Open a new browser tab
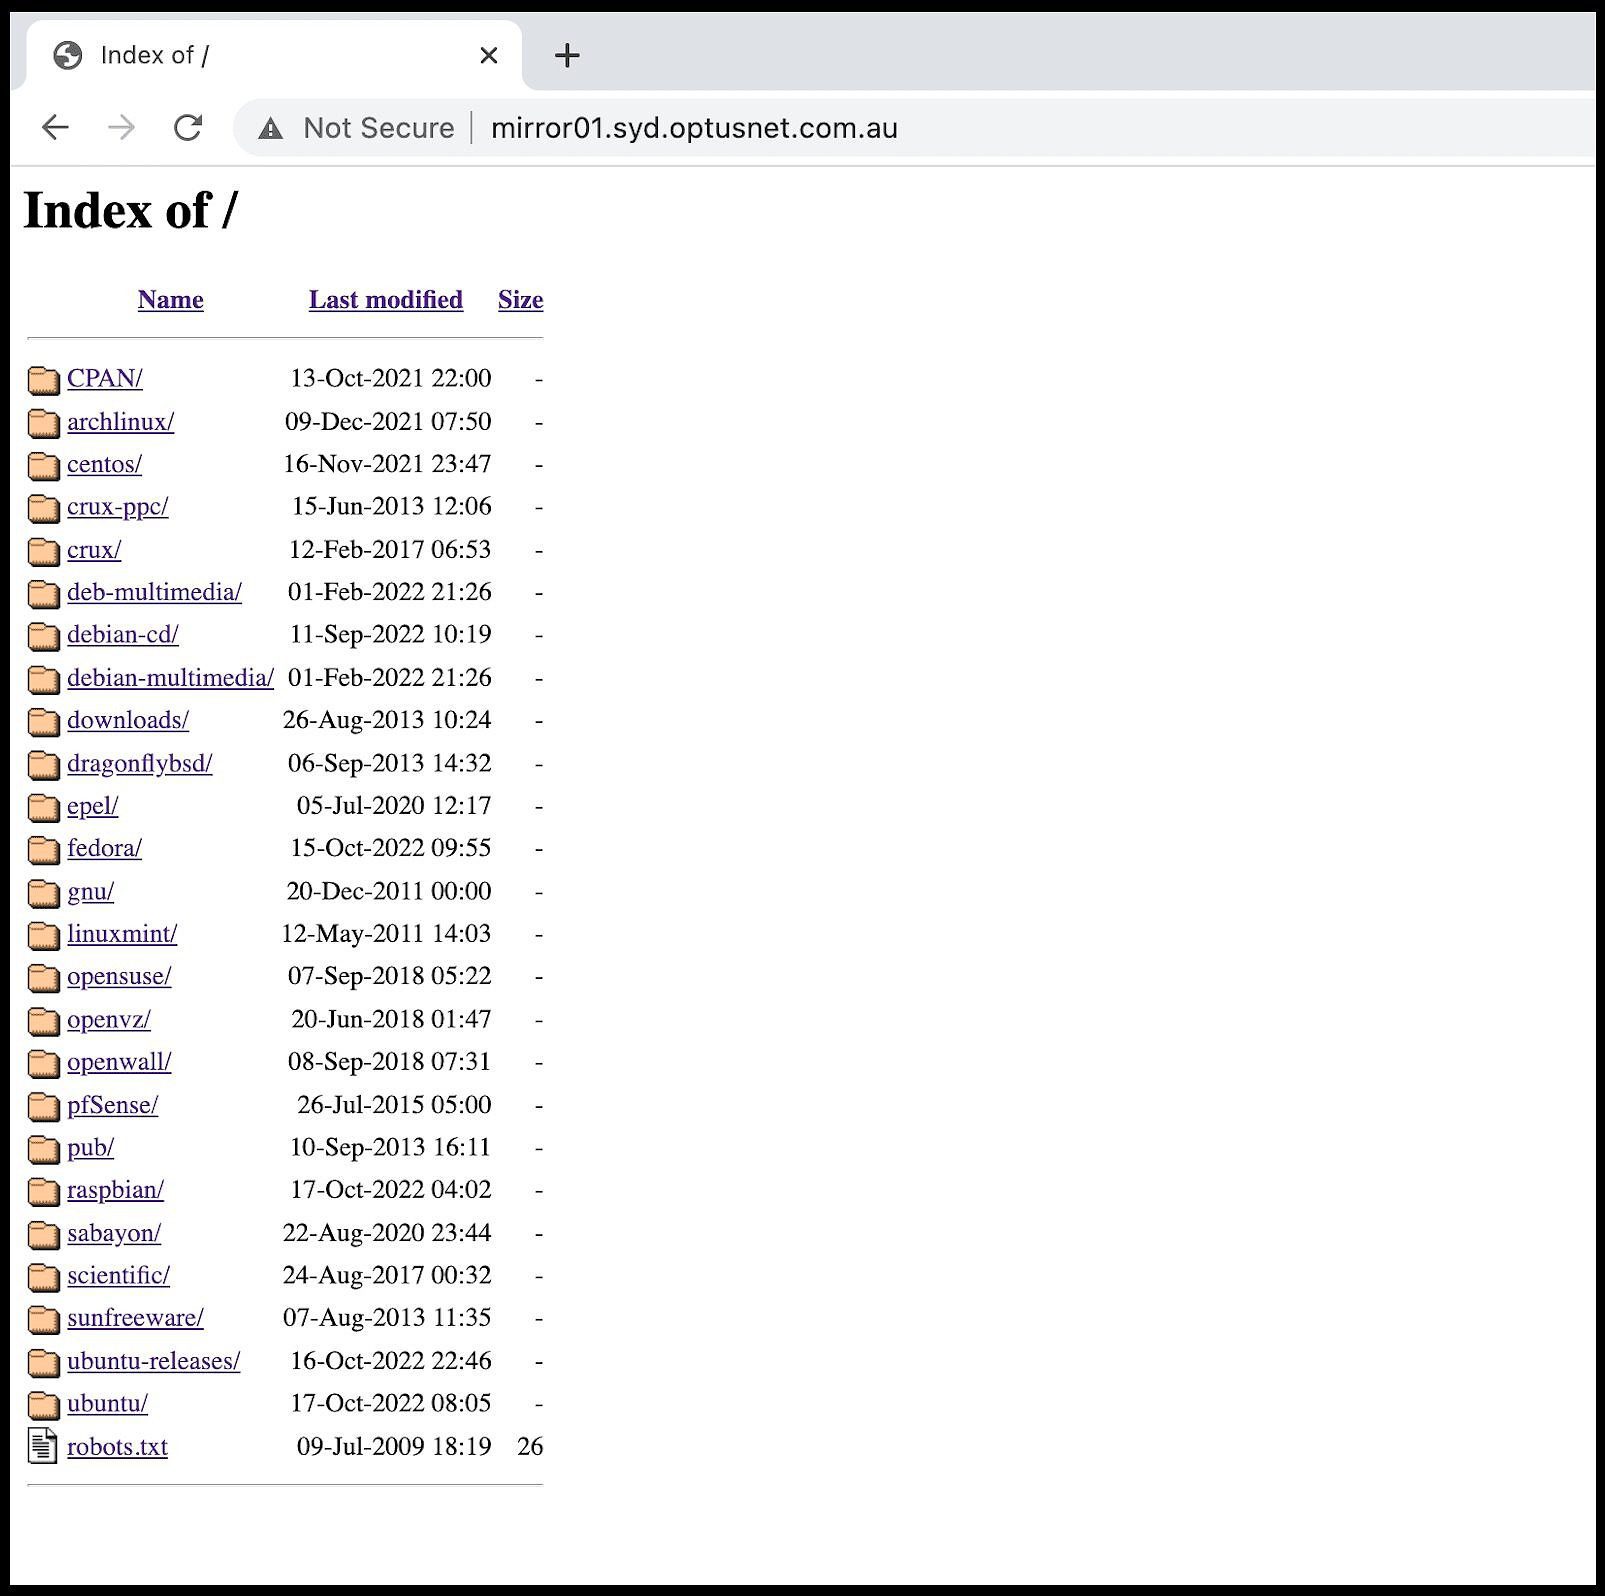Screen dimensions: 1605x1596 (x=567, y=56)
